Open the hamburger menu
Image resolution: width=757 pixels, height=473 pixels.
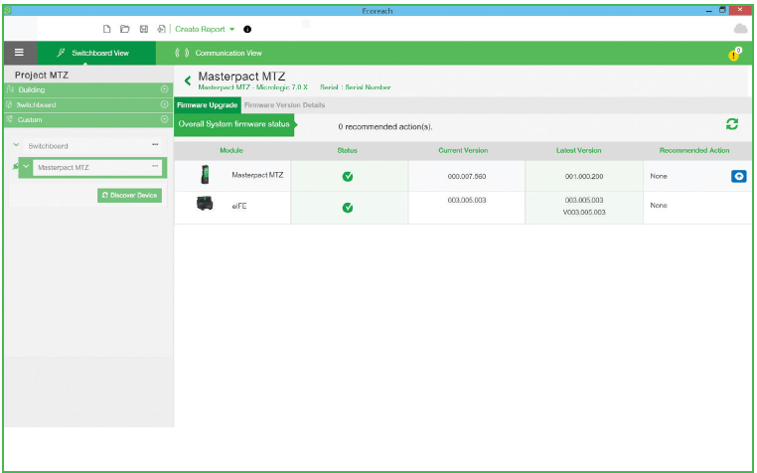(x=19, y=53)
